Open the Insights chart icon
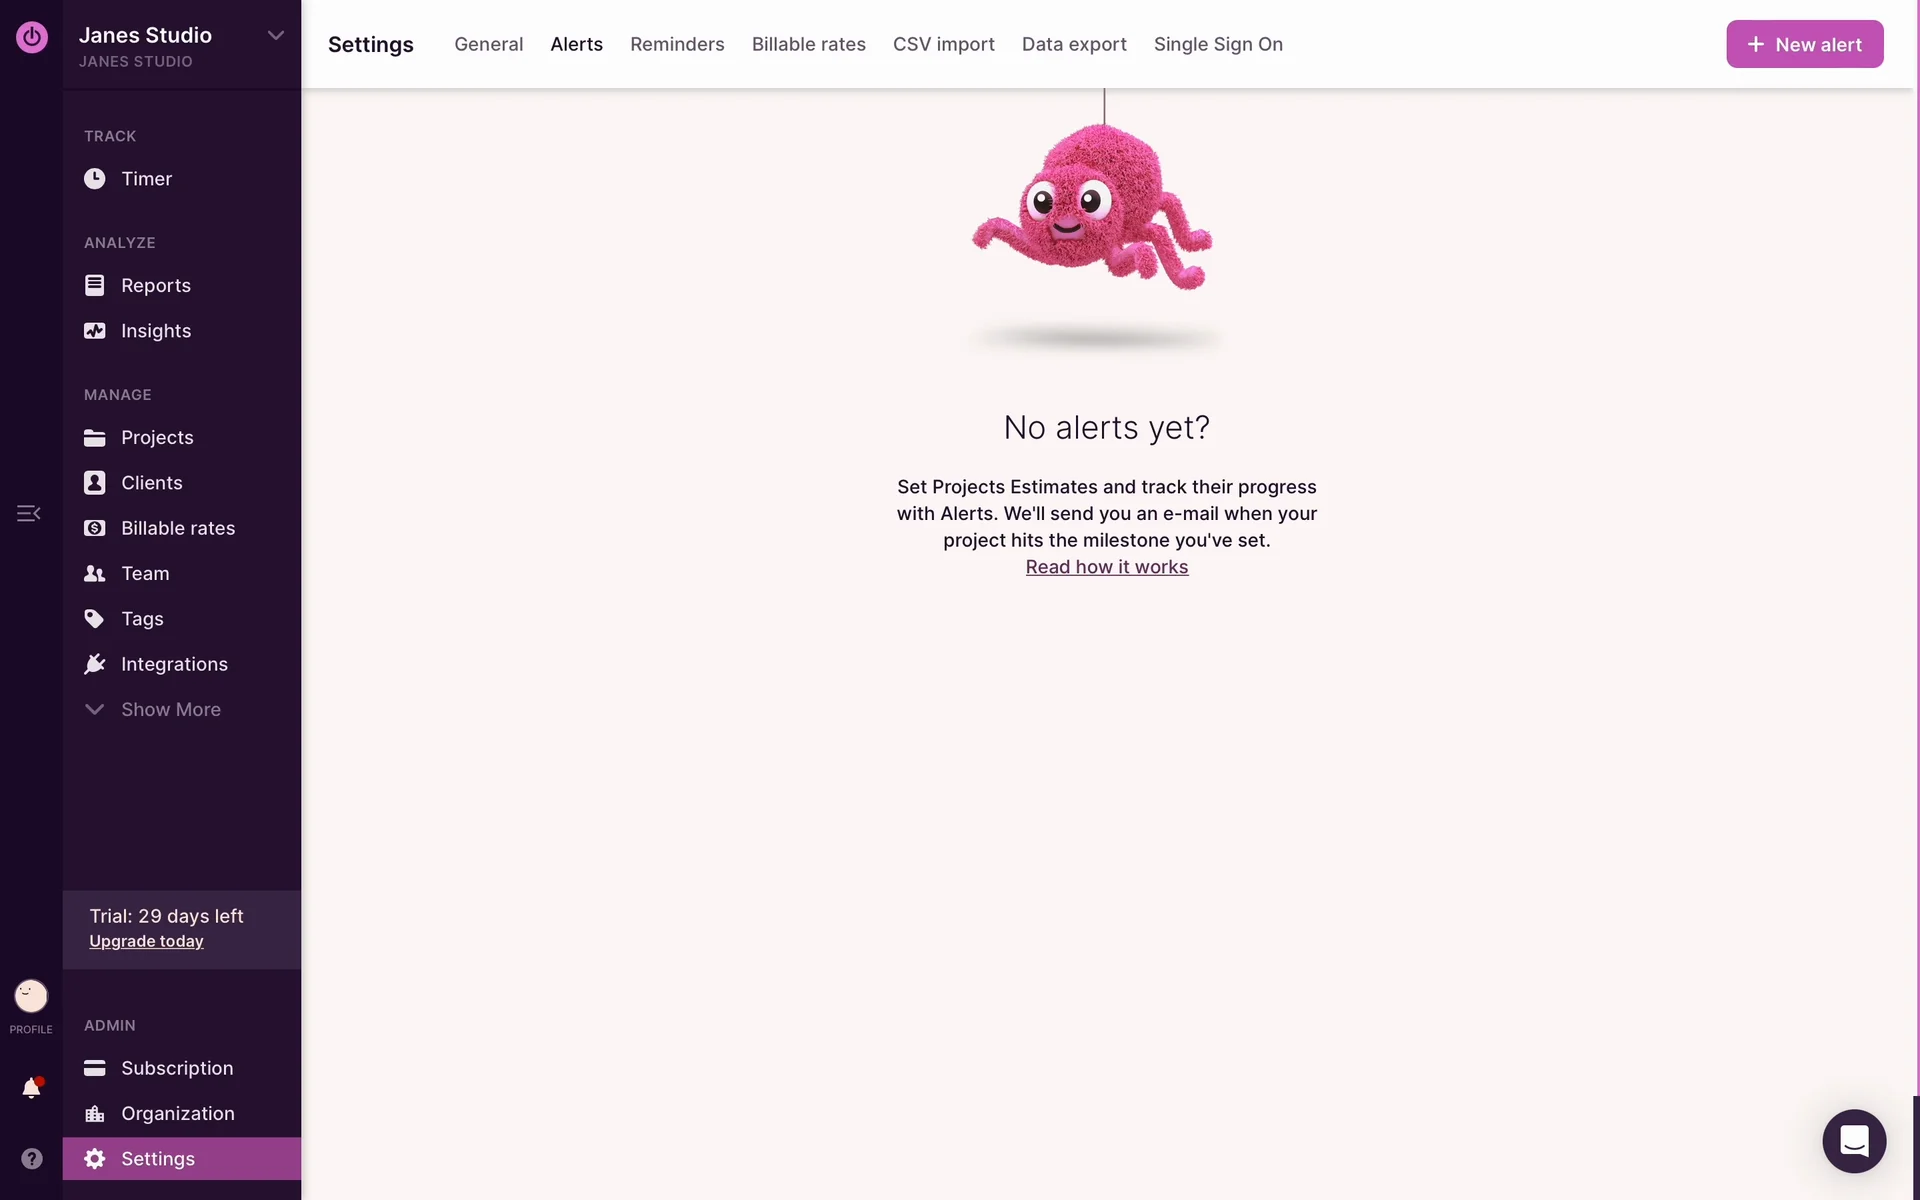Screen dimensions: 1920x1200 click(x=94, y=331)
